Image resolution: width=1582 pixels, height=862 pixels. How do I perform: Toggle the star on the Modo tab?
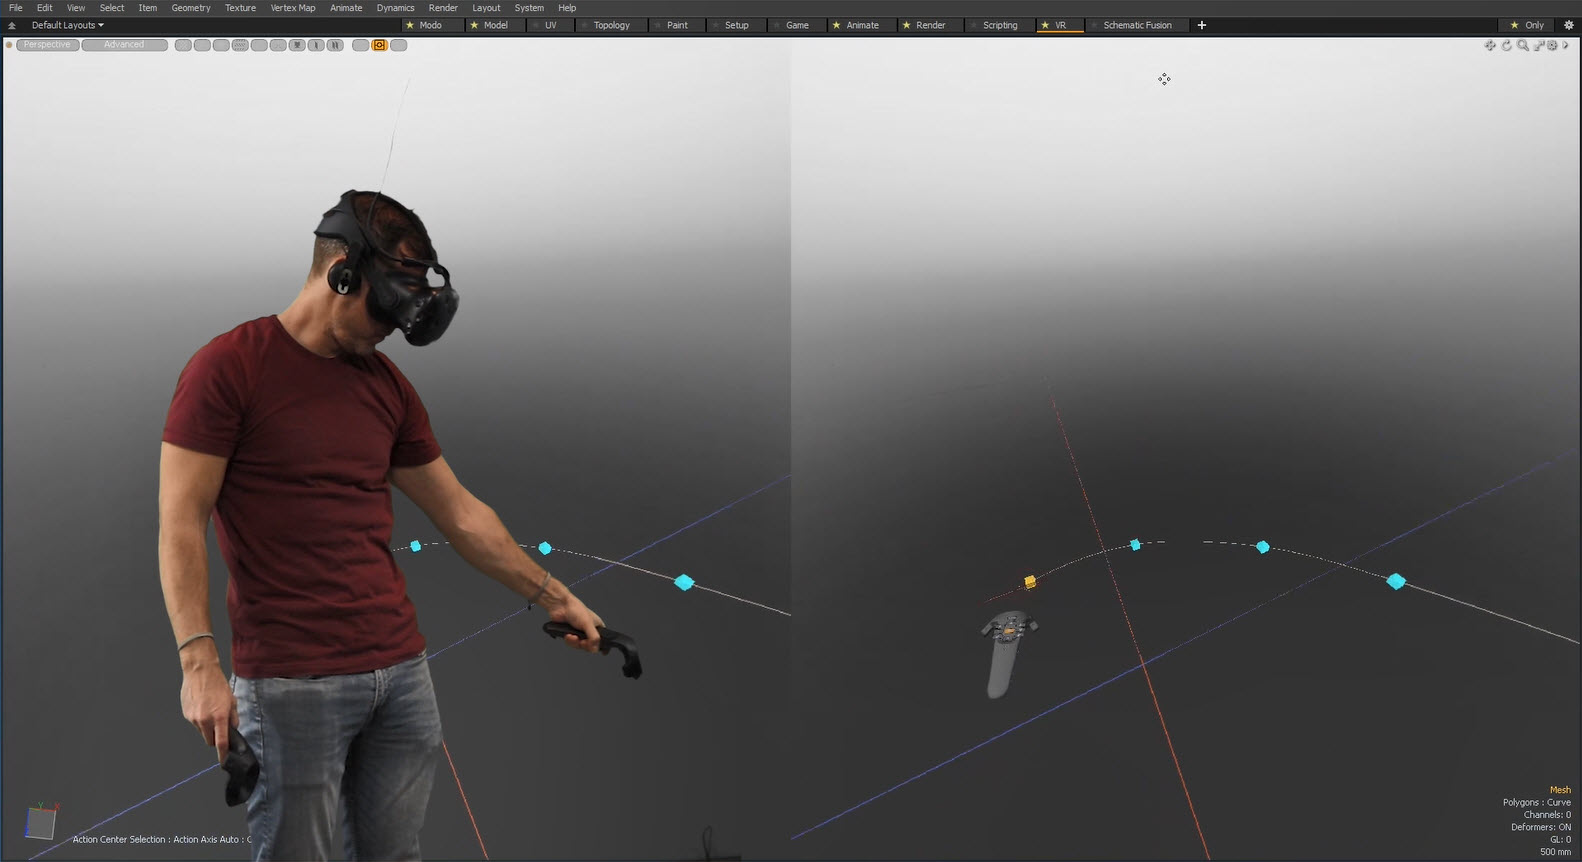pyautogui.click(x=410, y=25)
